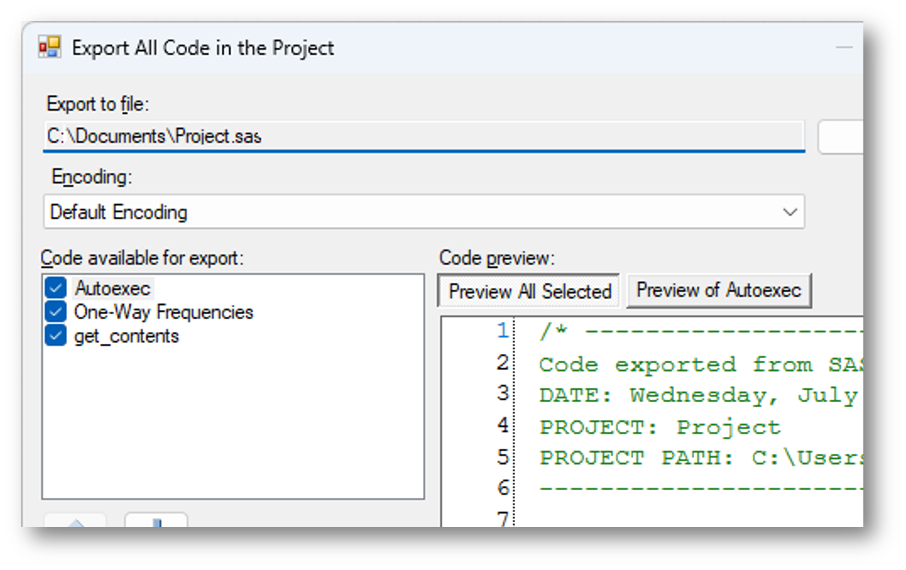The height and width of the screenshot is (570, 906).
Task: Click empty area of code available list
Action: (x=232, y=430)
